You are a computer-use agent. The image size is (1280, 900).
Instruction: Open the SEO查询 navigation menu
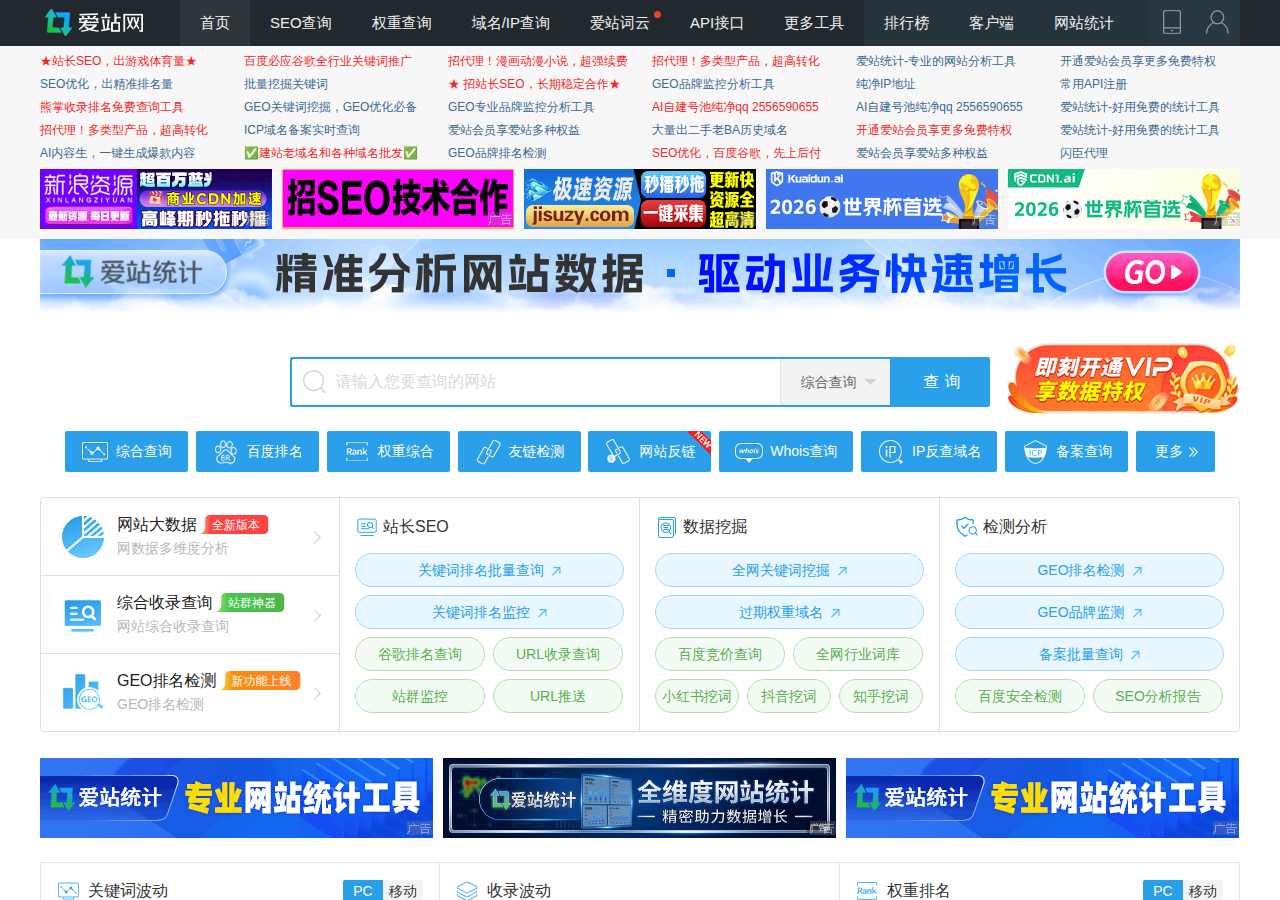tap(301, 23)
